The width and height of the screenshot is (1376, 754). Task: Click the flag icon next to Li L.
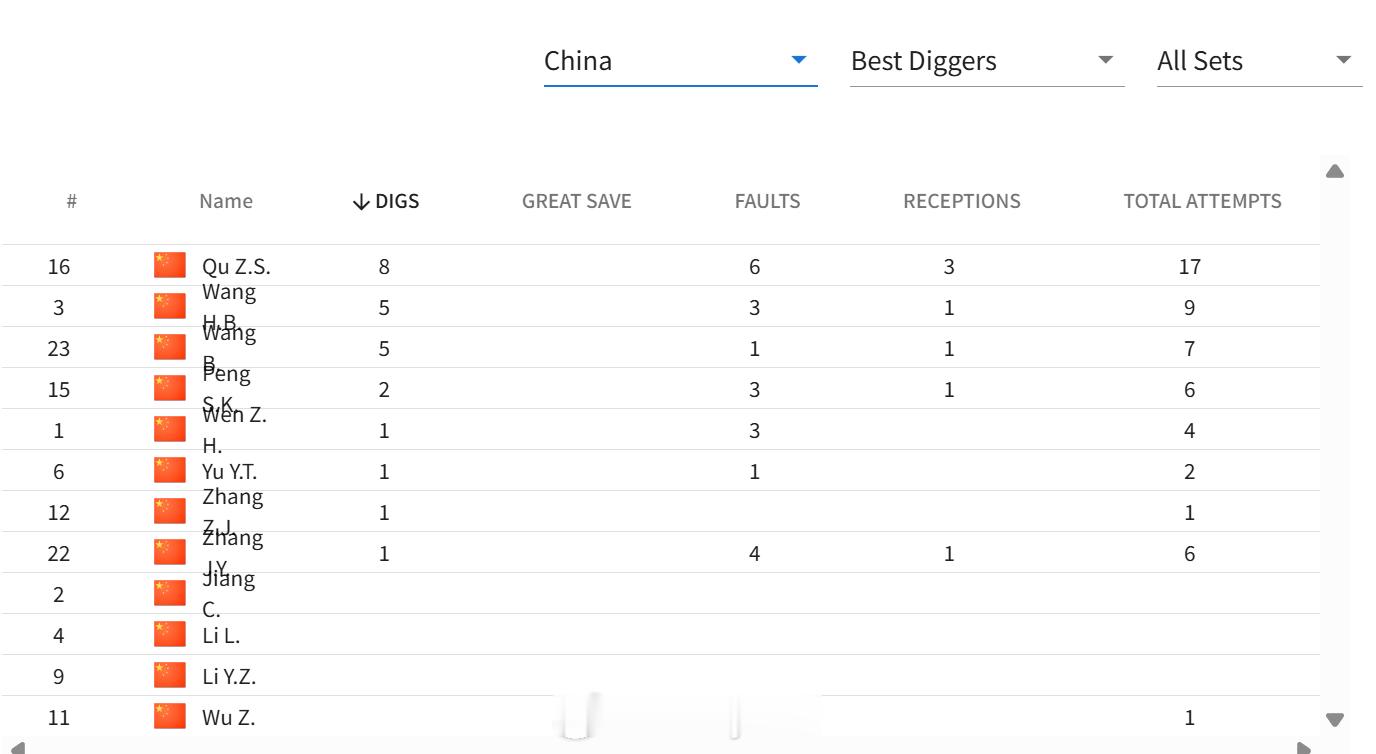170,635
